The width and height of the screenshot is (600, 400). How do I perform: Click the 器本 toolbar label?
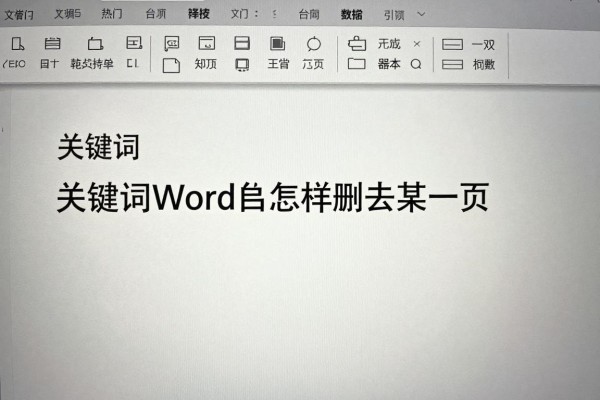pyautogui.click(x=389, y=64)
